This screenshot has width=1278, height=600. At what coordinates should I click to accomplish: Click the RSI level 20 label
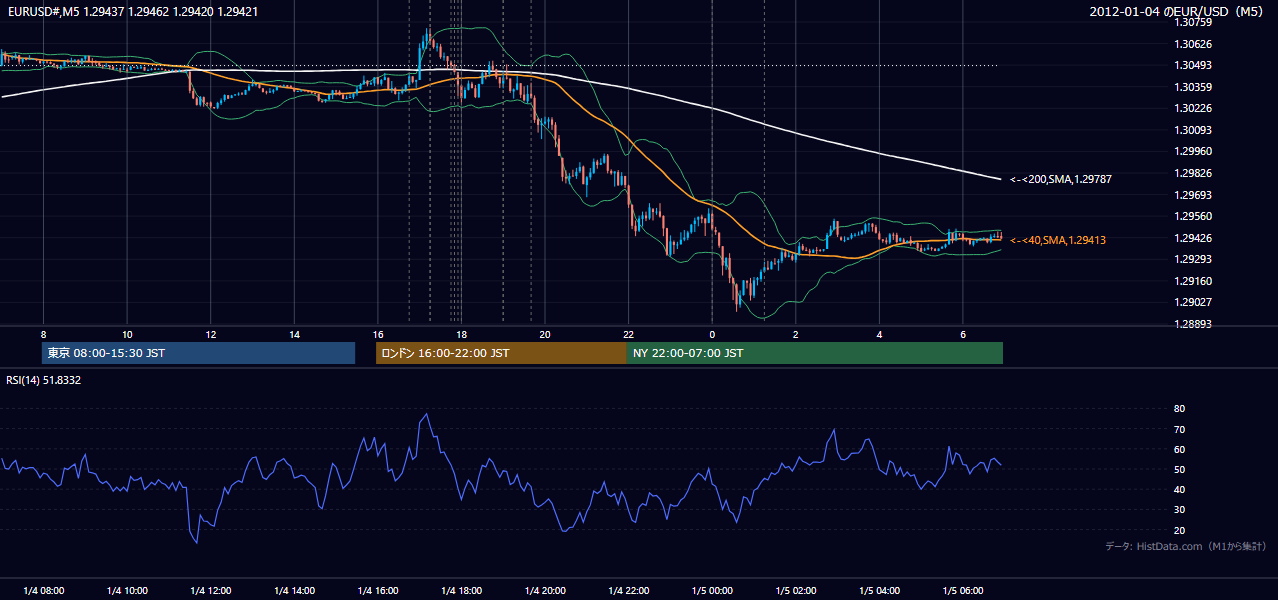1179,530
